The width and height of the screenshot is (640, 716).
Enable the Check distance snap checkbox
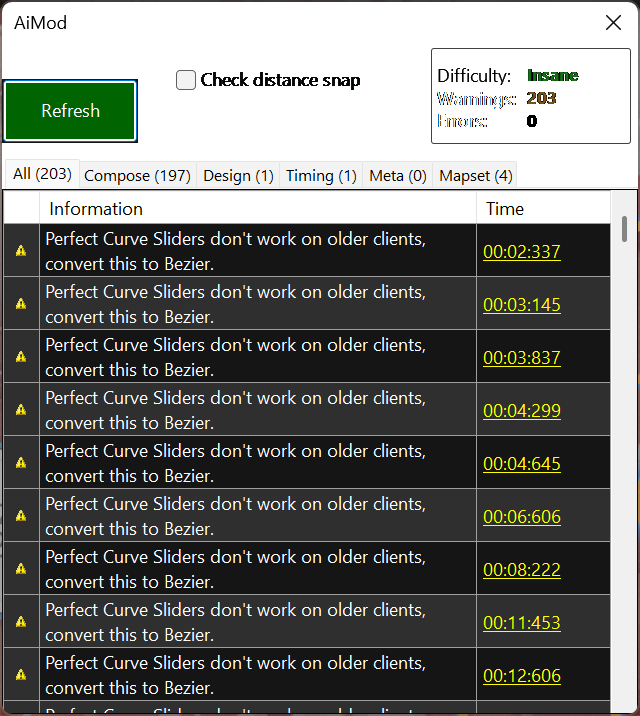point(186,80)
